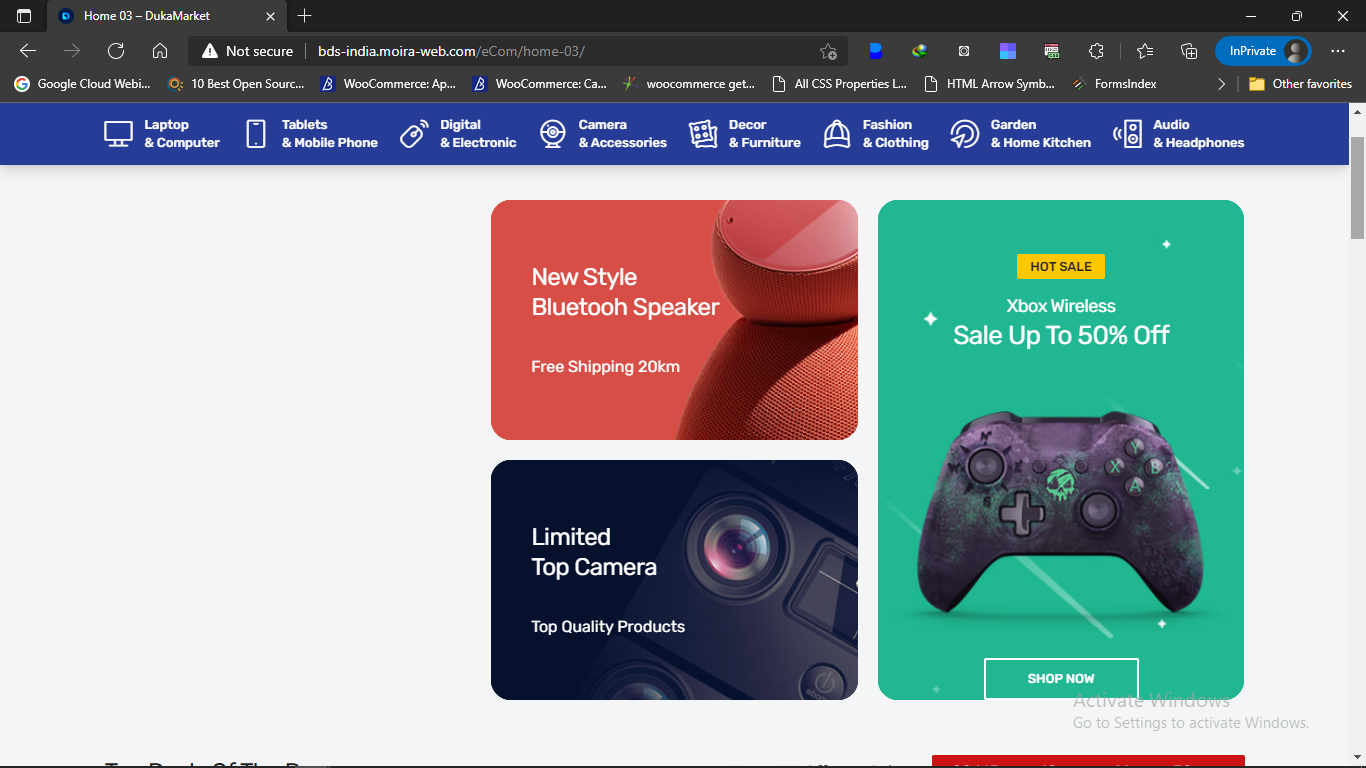Open the WooCommerce: Ap... bookmark

pyautogui.click(x=389, y=84)
